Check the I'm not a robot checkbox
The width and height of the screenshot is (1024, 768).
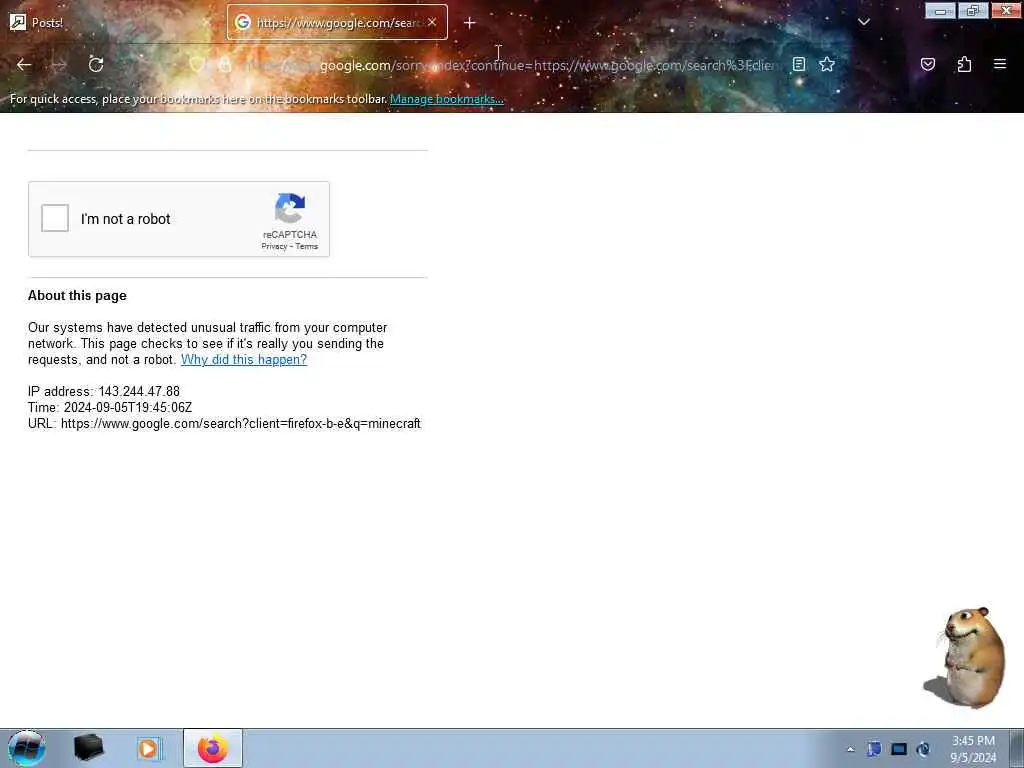coord(55,218)
